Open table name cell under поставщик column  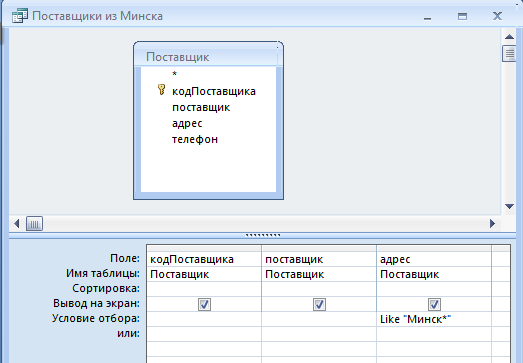pos(319,274)
